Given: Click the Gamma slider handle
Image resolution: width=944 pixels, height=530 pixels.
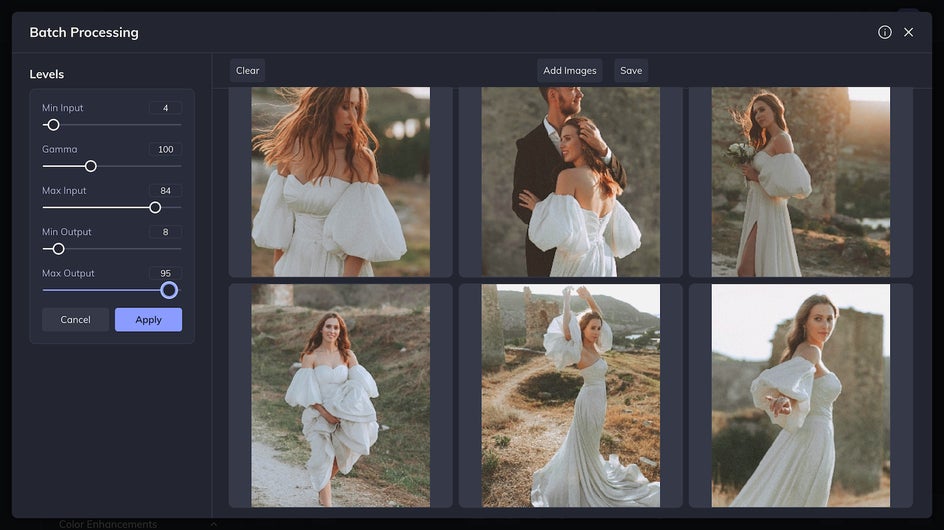Looking at the screenshot, I should [90, 166].
